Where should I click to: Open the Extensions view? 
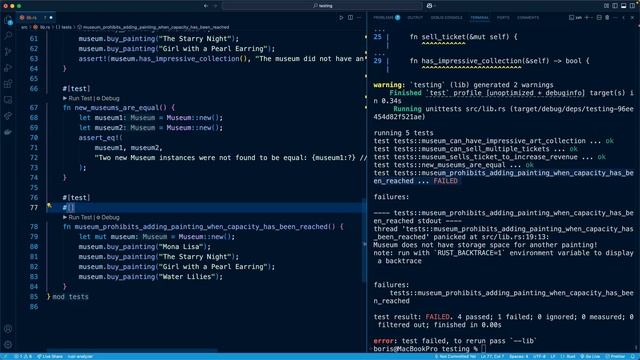coord(8,84)
